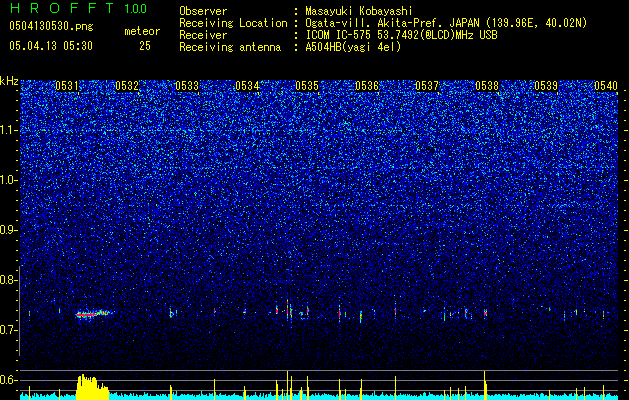Click the 0538 time marker
629x400 pixels.
click(487, 86)
